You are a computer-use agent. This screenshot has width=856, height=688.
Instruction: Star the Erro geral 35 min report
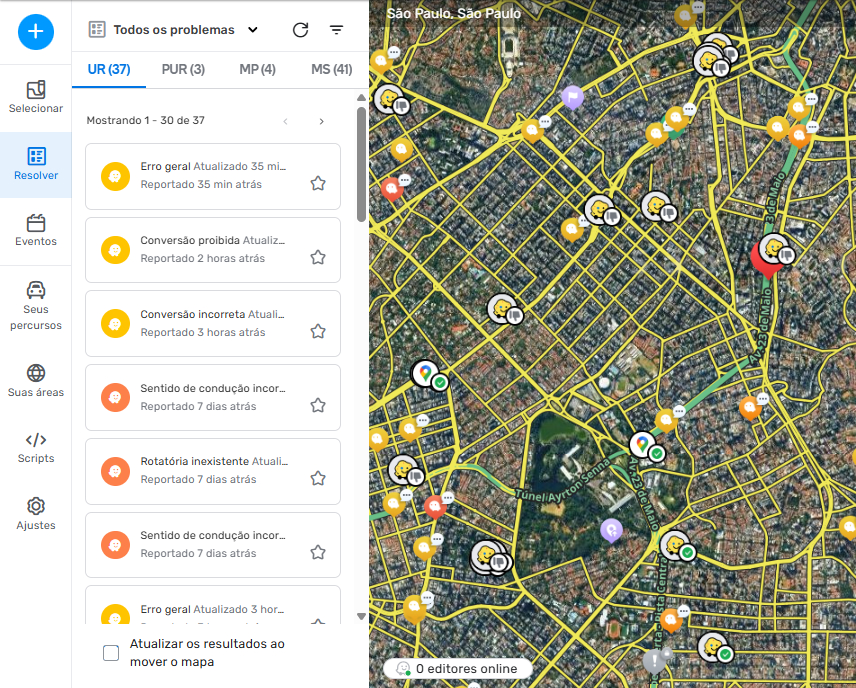[318, 183]
